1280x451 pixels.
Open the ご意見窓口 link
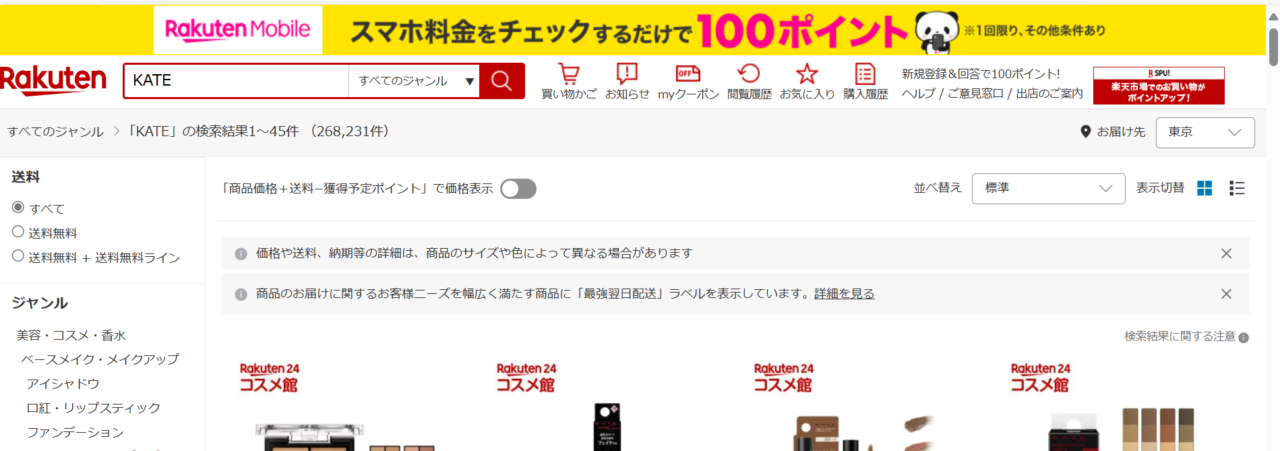pos(975,93)
